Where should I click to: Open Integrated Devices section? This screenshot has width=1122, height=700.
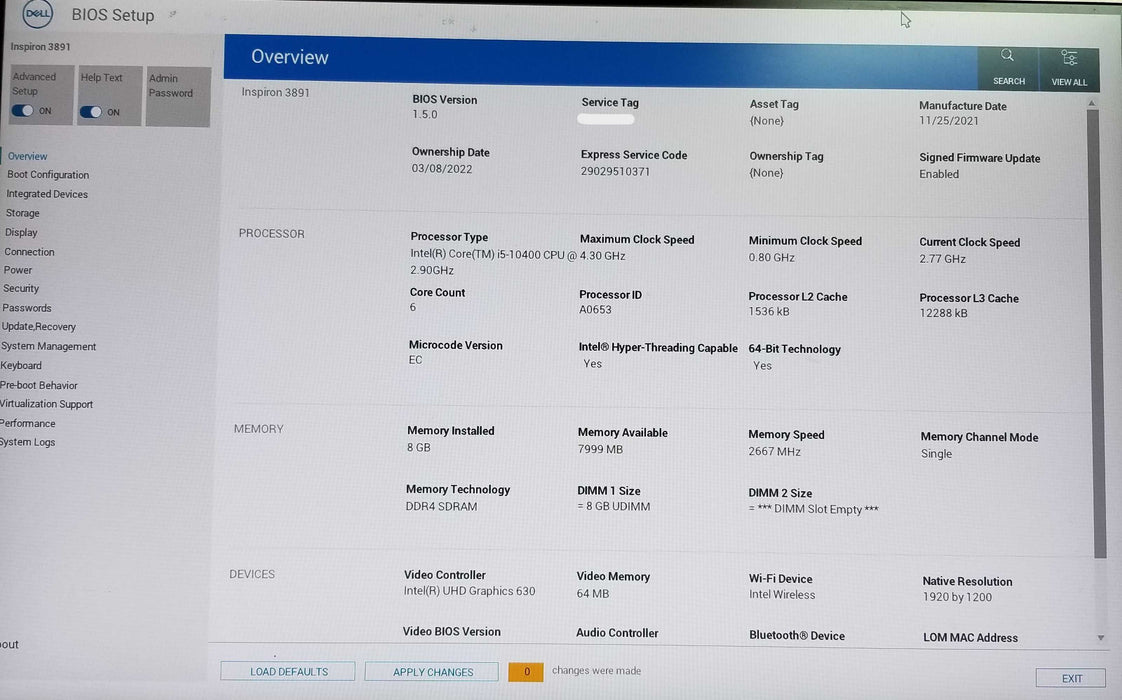47,194
